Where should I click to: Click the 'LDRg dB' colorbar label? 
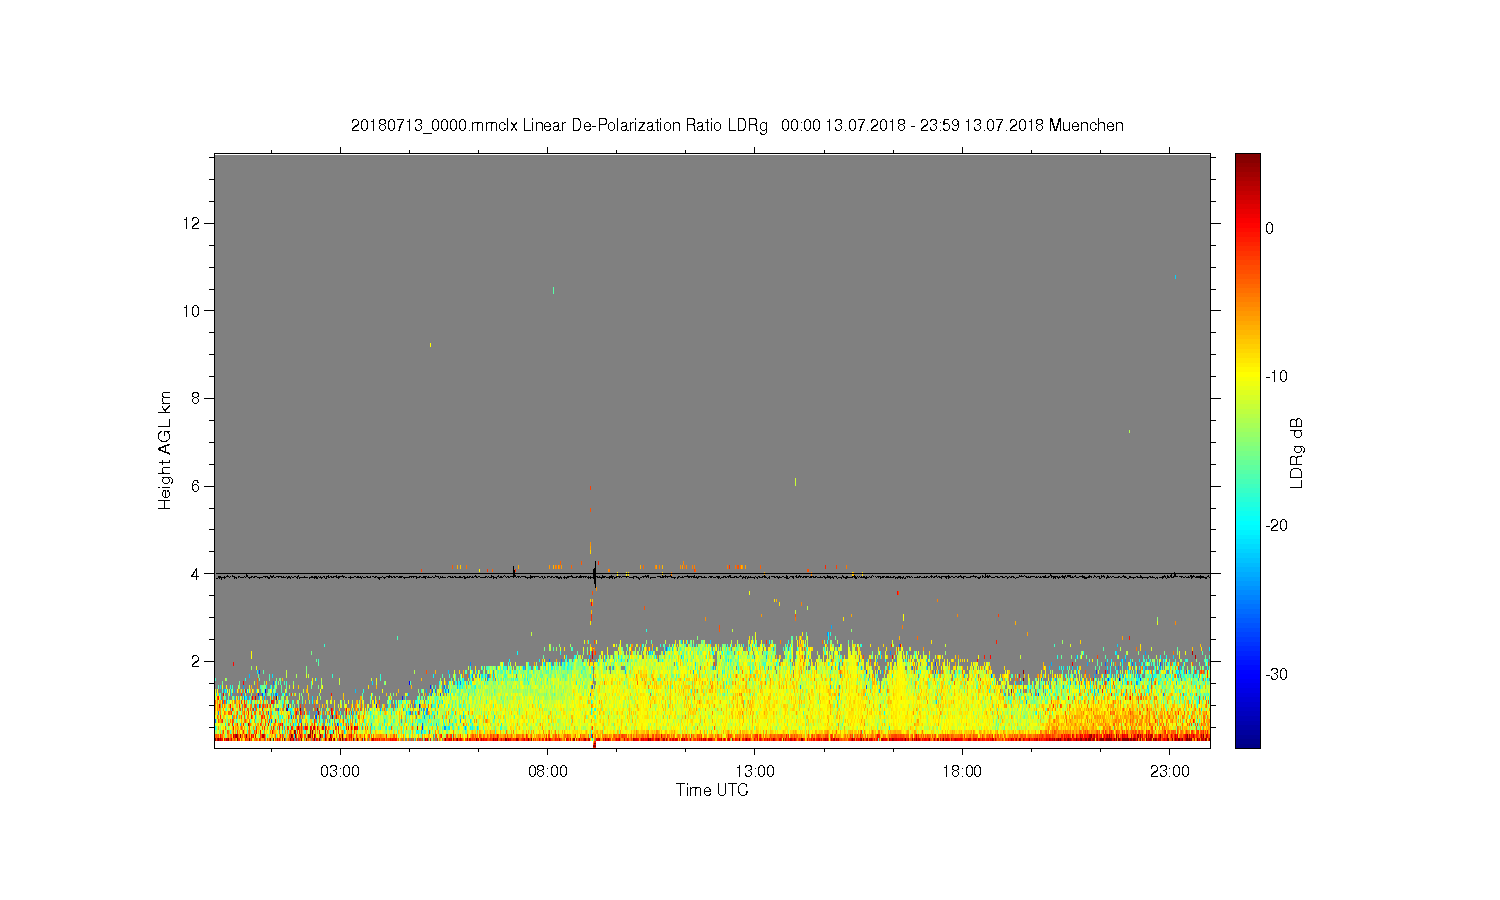pos(1297,453)
